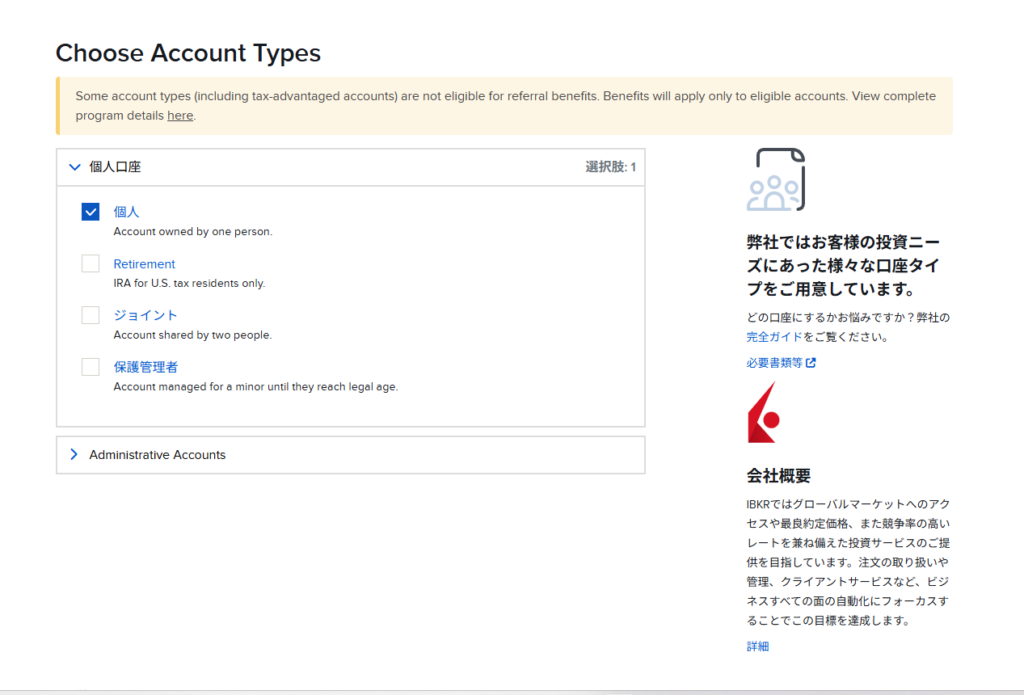Click the 選択肢: 1 counter text

coord(611,167)
